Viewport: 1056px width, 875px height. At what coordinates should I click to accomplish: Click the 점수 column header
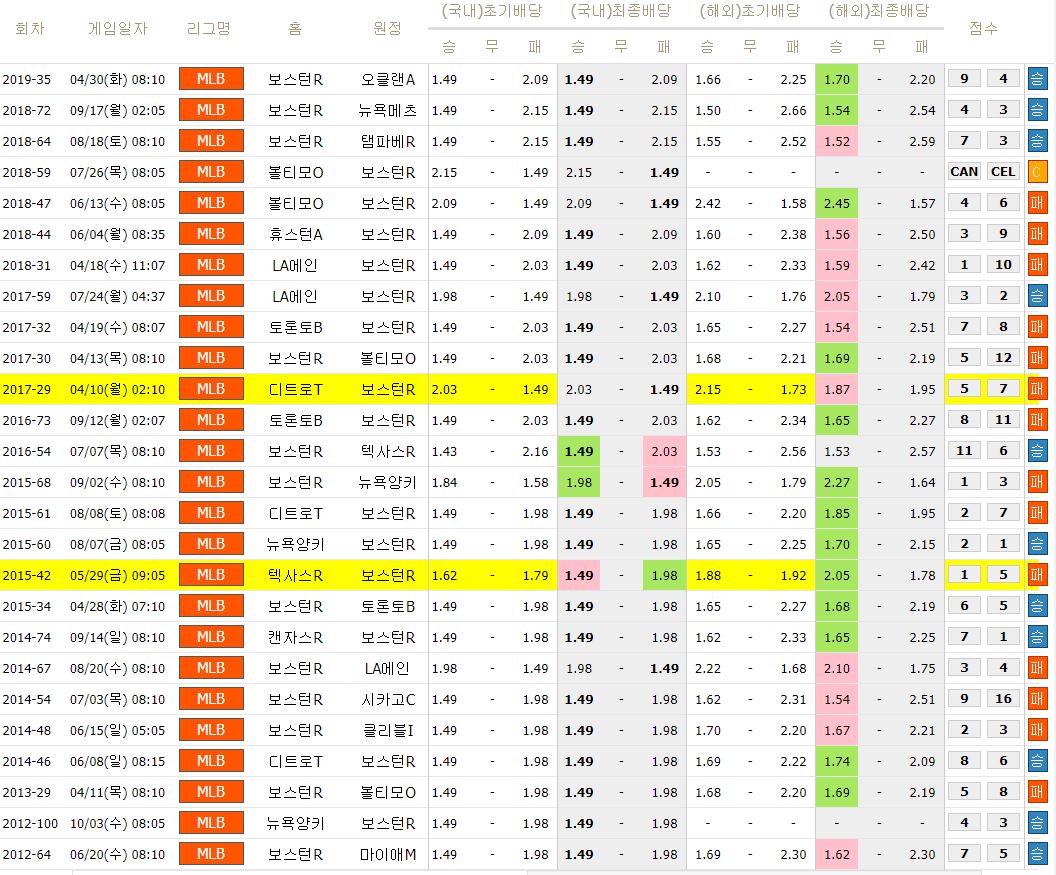click(984, 29)
